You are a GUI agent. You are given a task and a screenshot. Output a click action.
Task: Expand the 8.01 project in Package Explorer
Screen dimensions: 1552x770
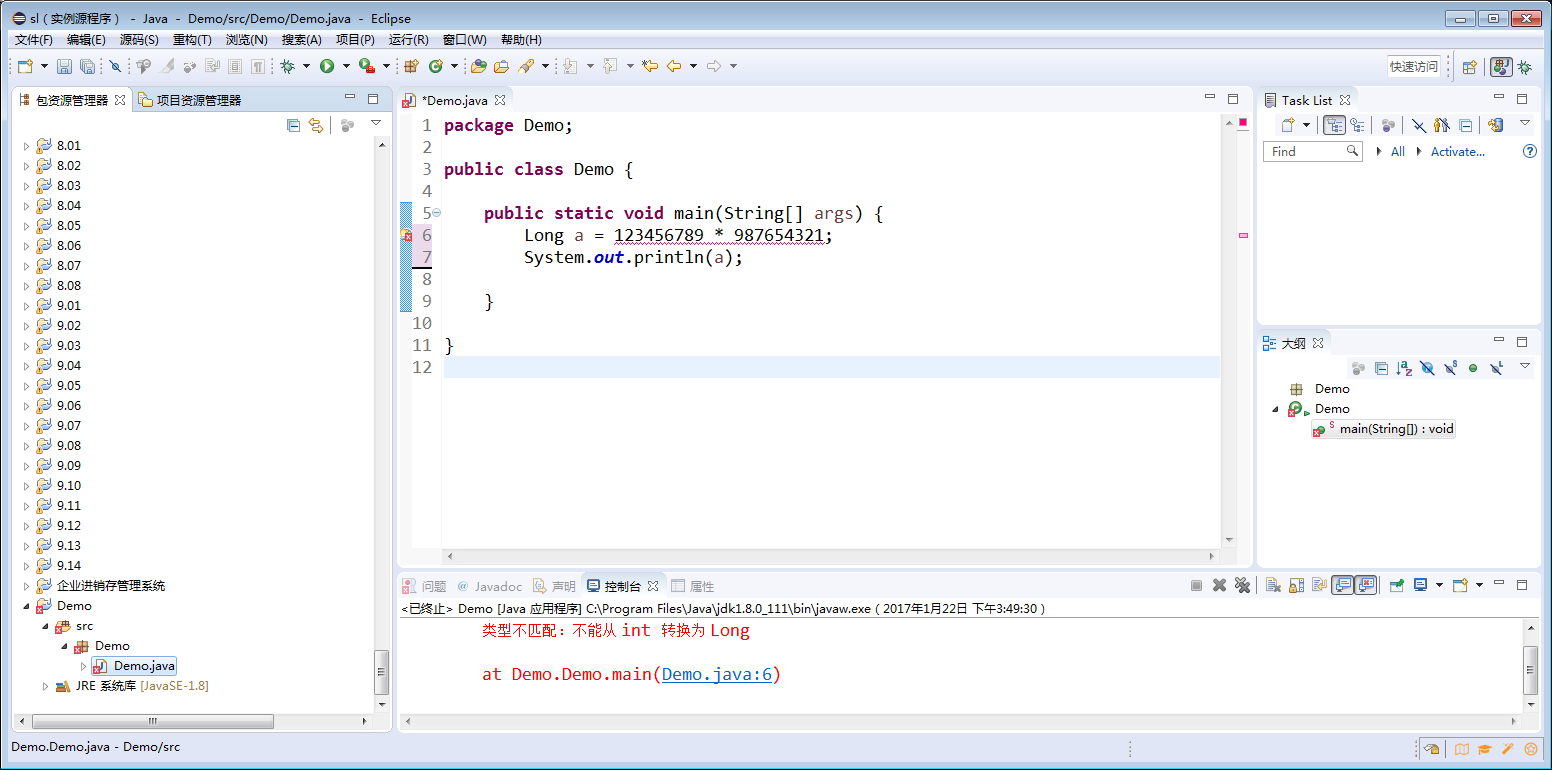[x=27, y=146]
